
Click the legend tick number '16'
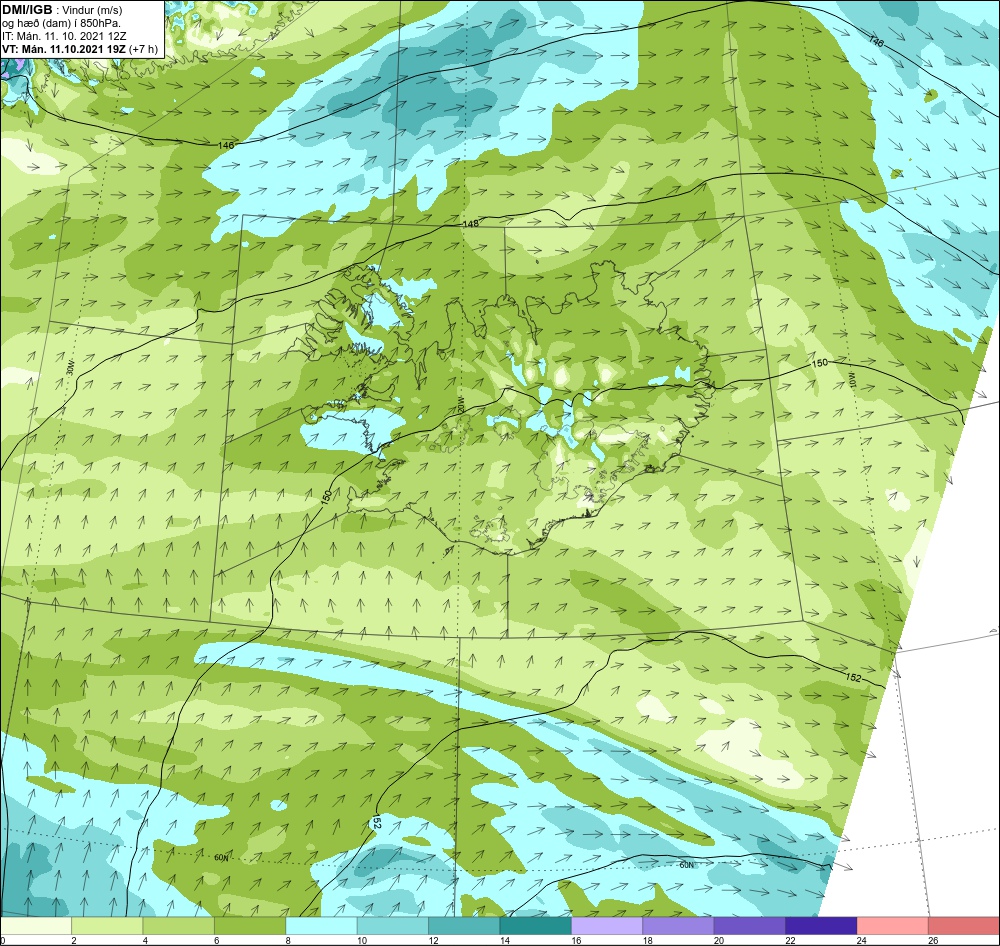576,940
